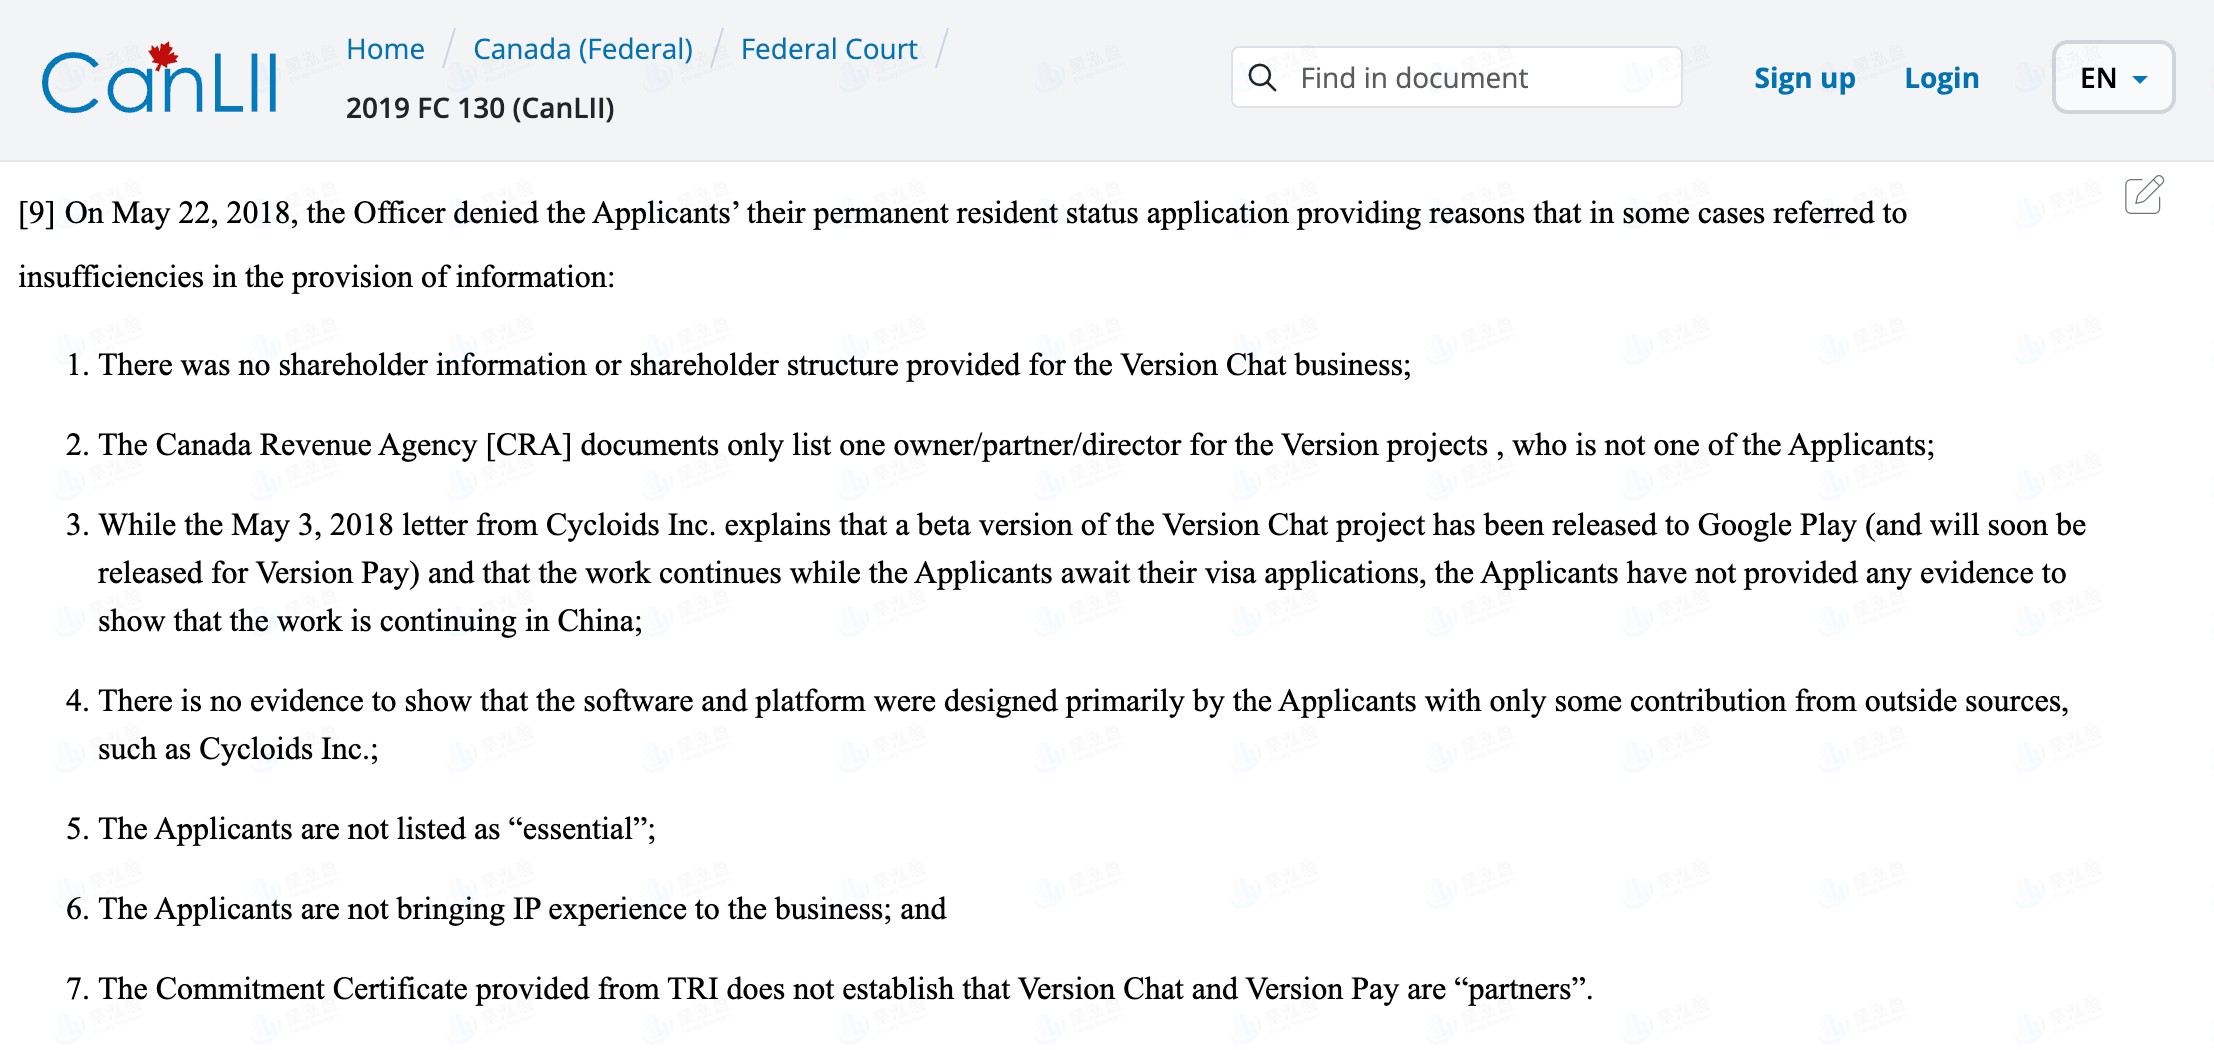The height and width of the screenshot is (1050, 2214).
Task: Click the line starting with "insufficiencies"
Action: point(316,277)
